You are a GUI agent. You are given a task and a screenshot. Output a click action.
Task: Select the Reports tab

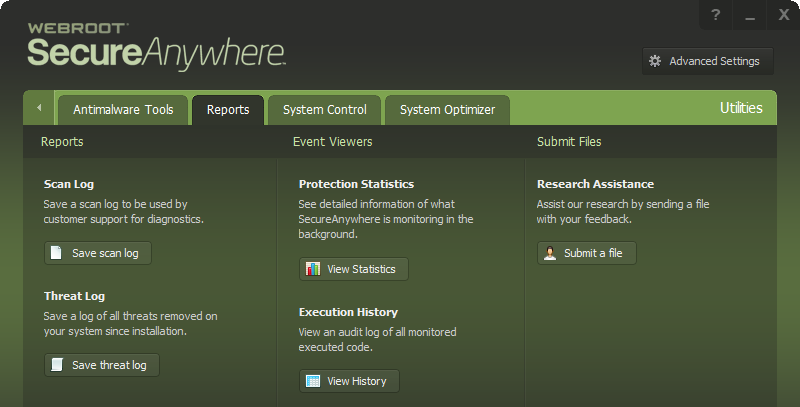point(228,110)
